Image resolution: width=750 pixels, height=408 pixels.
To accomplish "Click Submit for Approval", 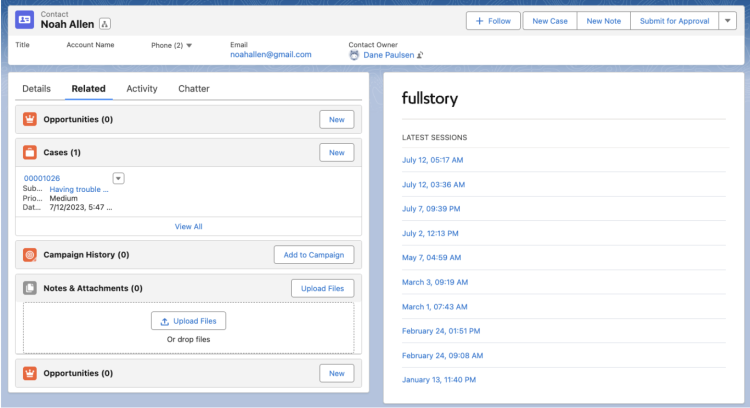I will [674, 21].
